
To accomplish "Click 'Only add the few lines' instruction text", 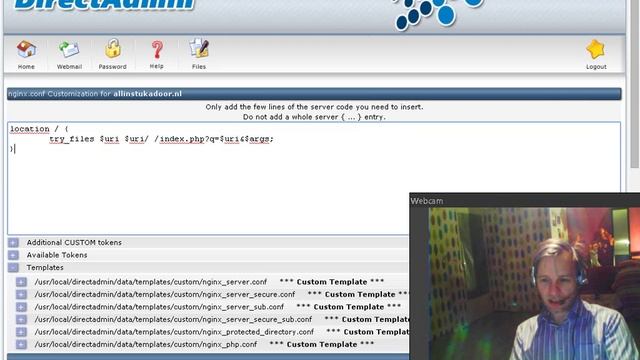I will tap(314, 107).
